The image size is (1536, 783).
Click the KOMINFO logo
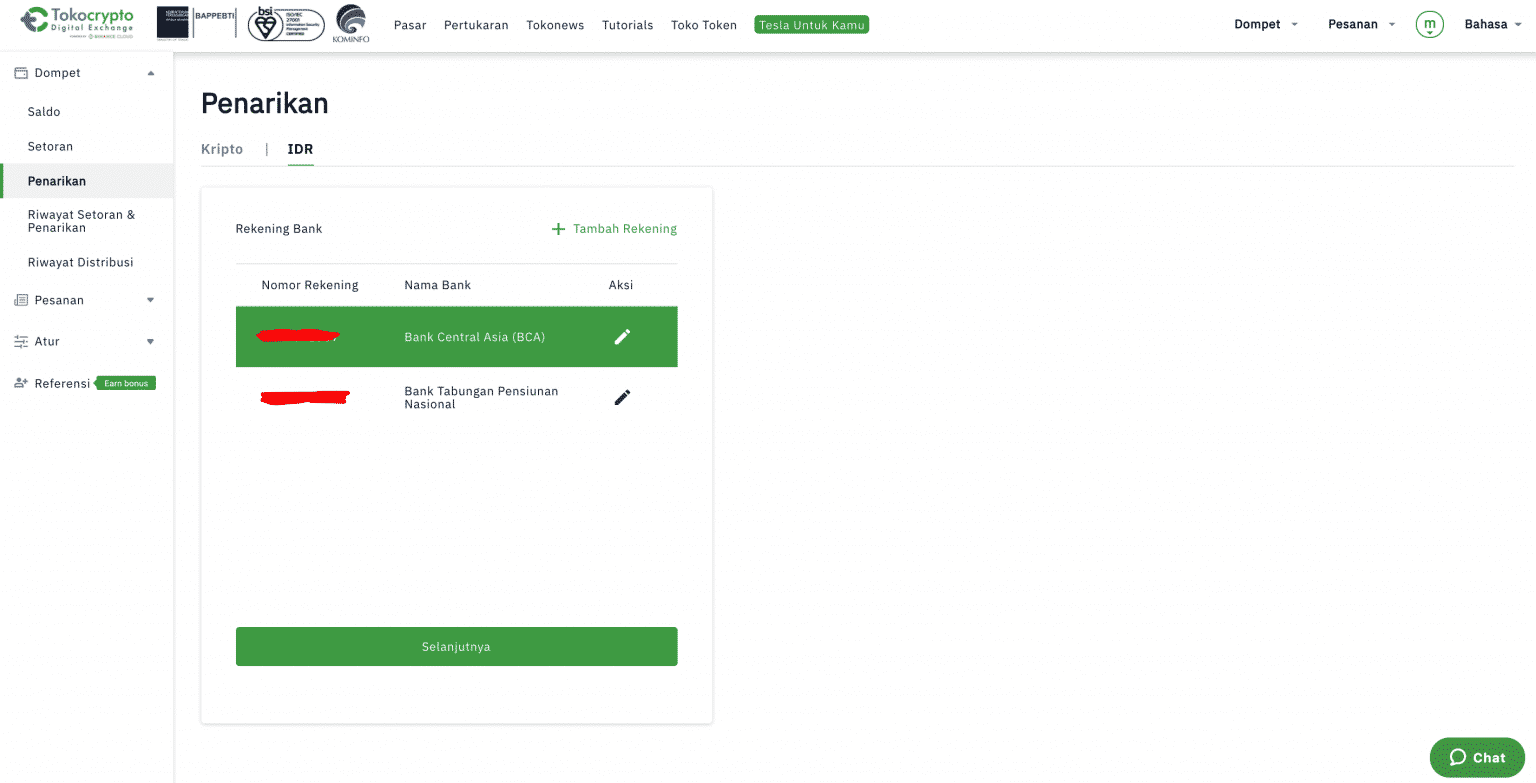coord(351,24)
